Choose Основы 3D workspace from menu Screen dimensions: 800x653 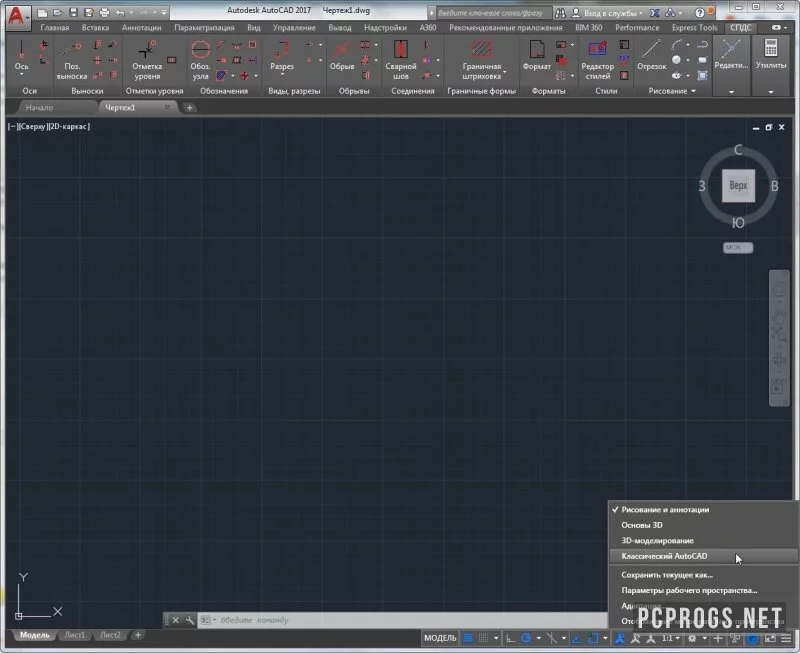coord(704,525)
